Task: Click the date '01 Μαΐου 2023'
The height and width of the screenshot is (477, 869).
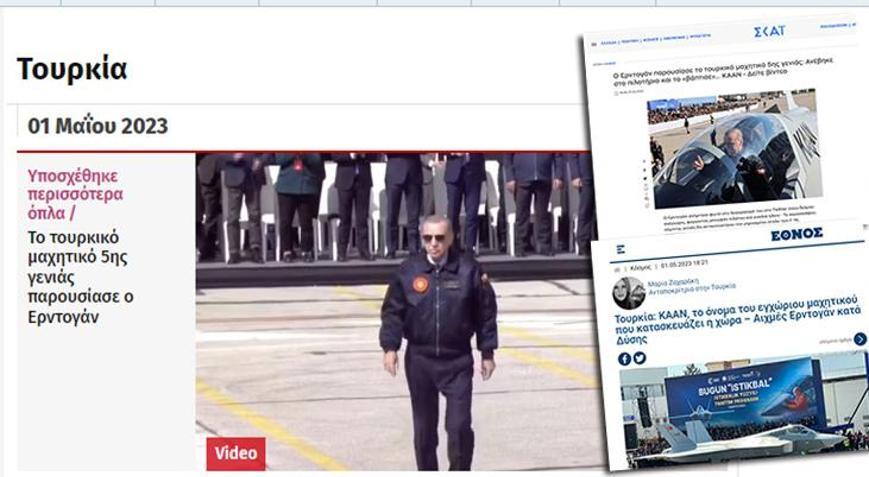Action: coord(98,126)
